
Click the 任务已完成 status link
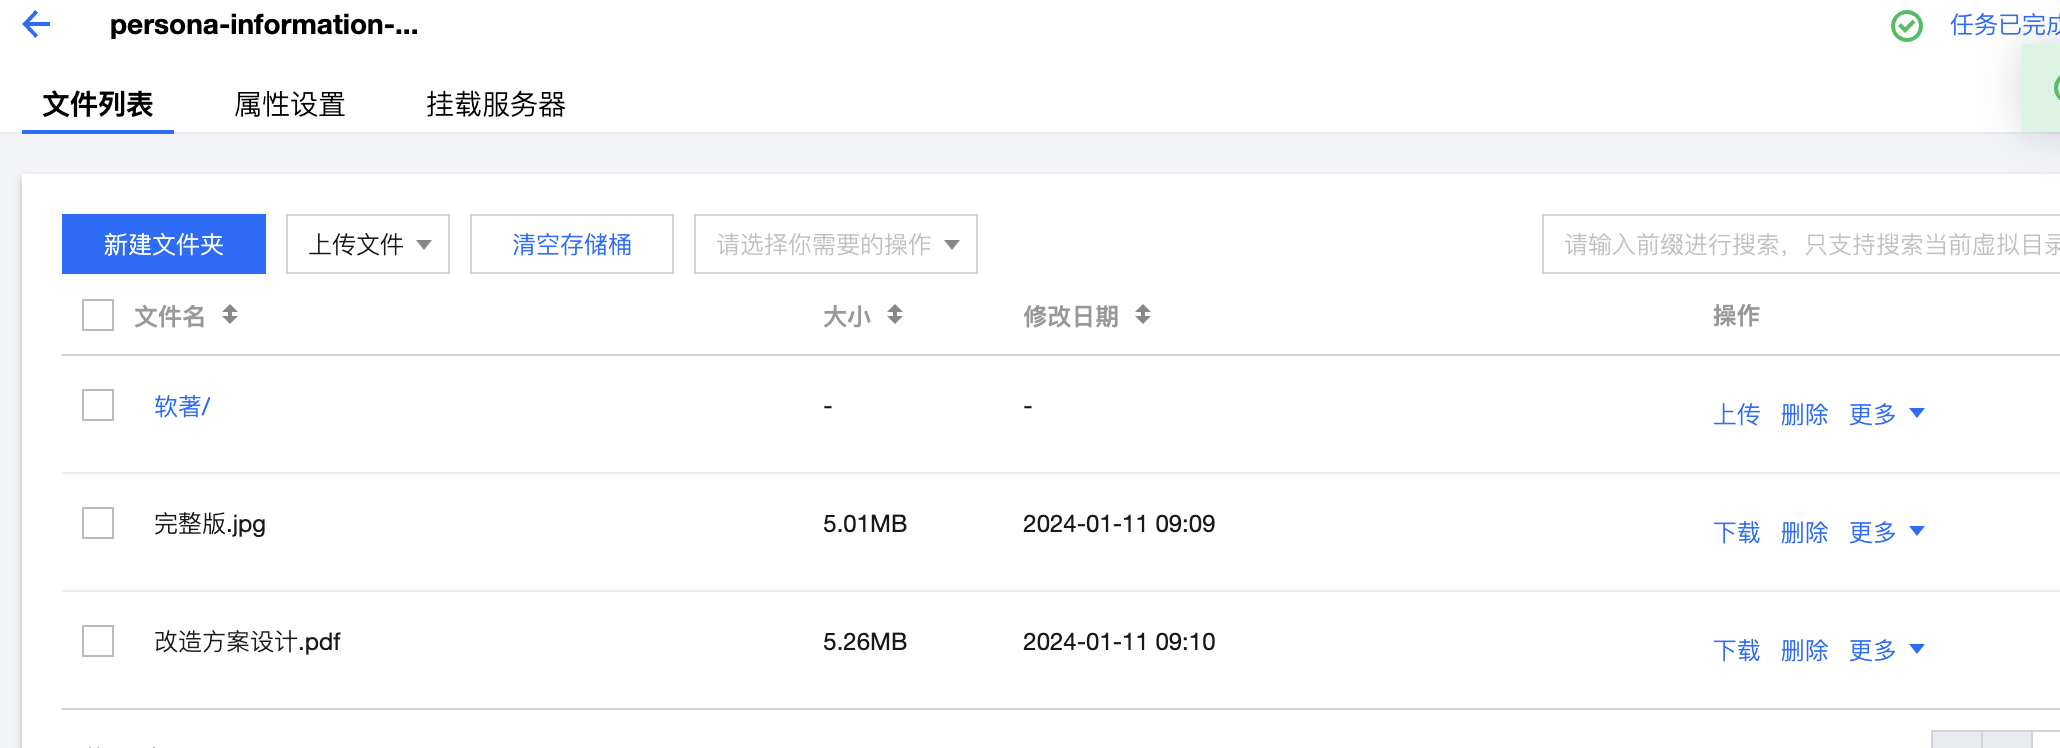[x=2004, y=25]
